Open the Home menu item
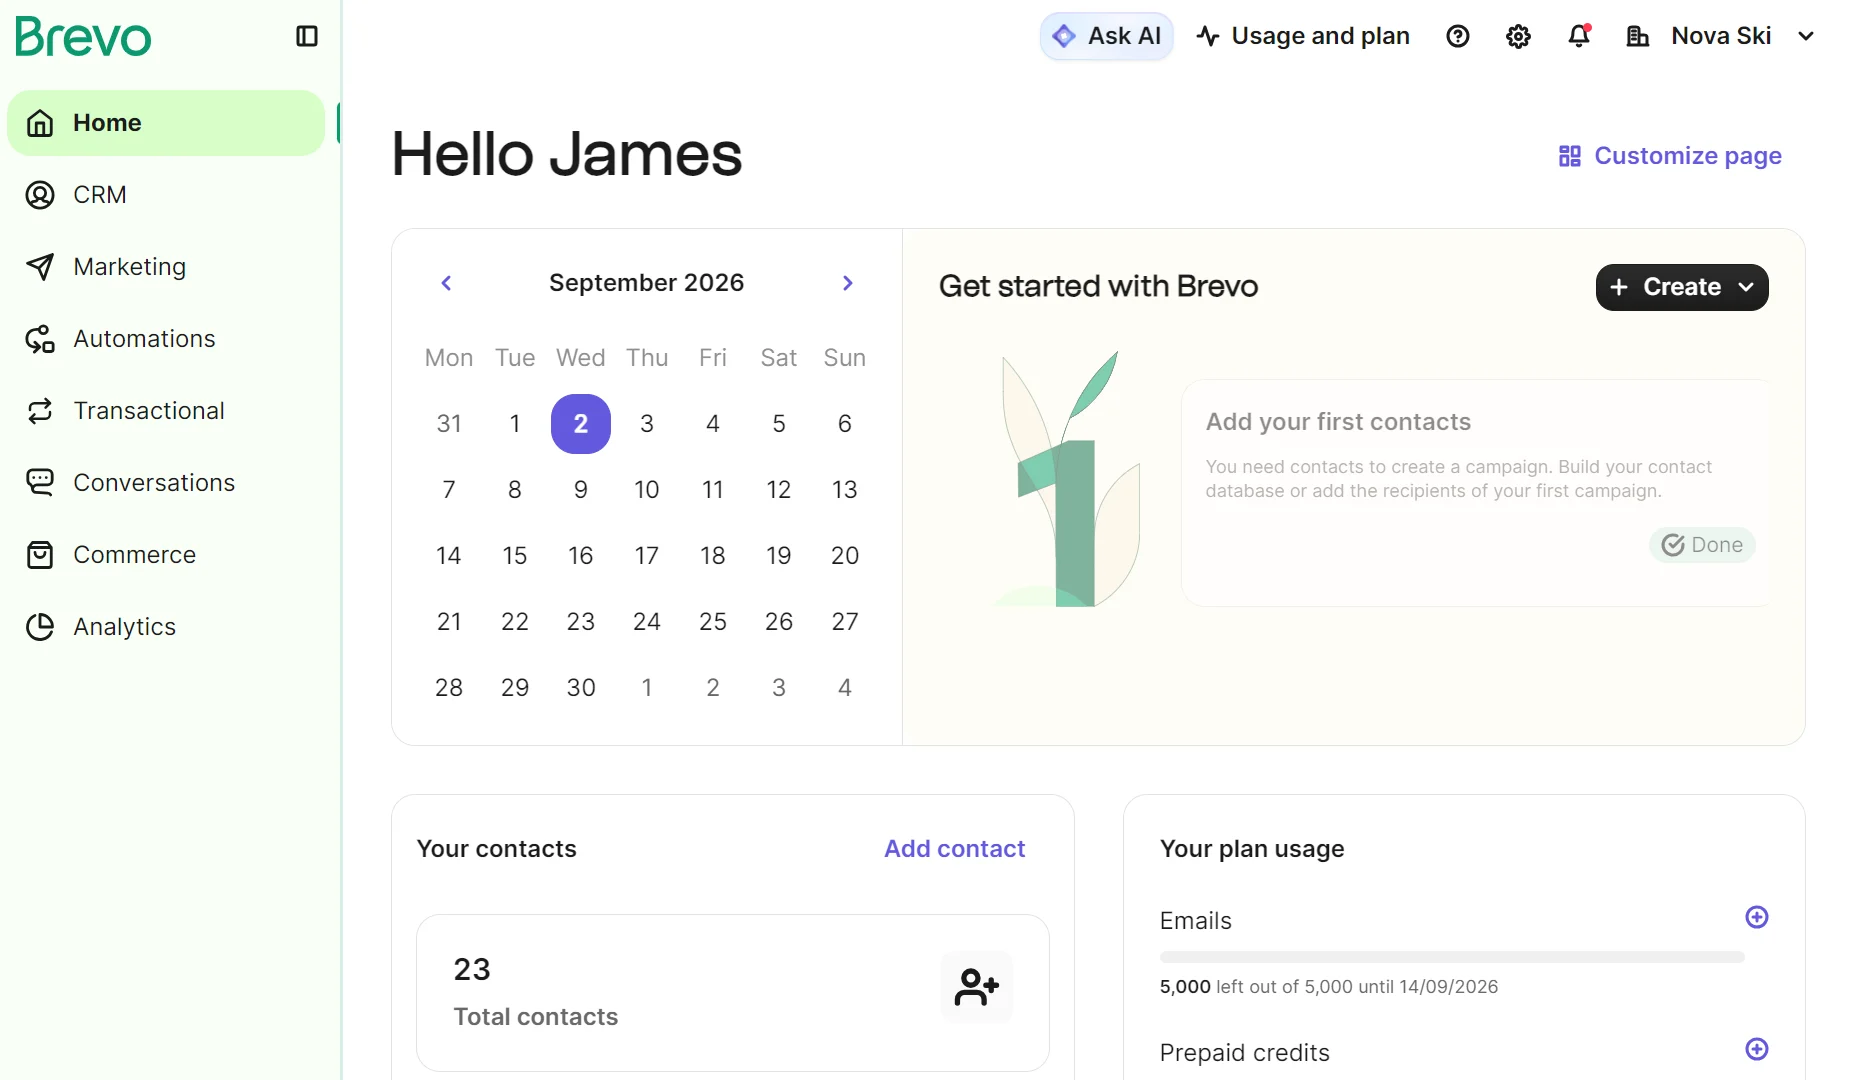Viewport: 1849px width, 1080px height. pos(166,123)
